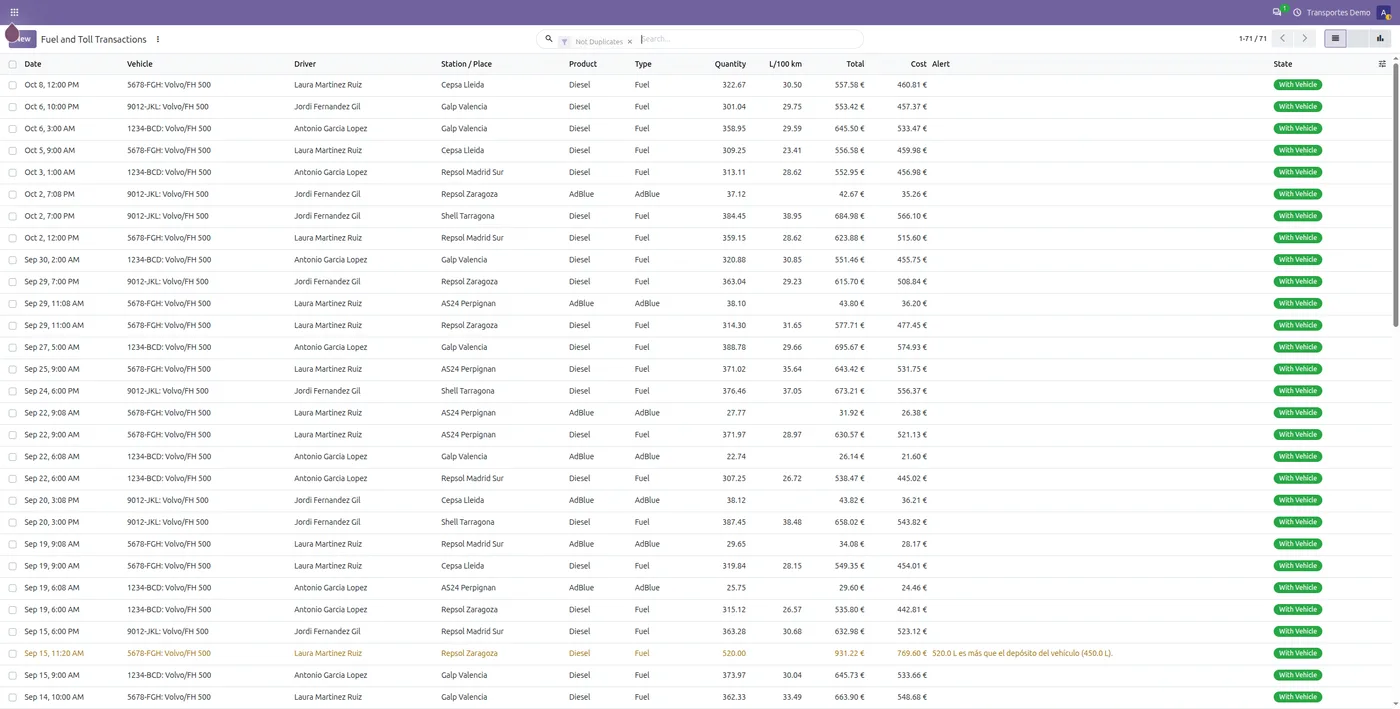
Task: Open the Transportes Demo company switcher
Action: point(1338,12)
